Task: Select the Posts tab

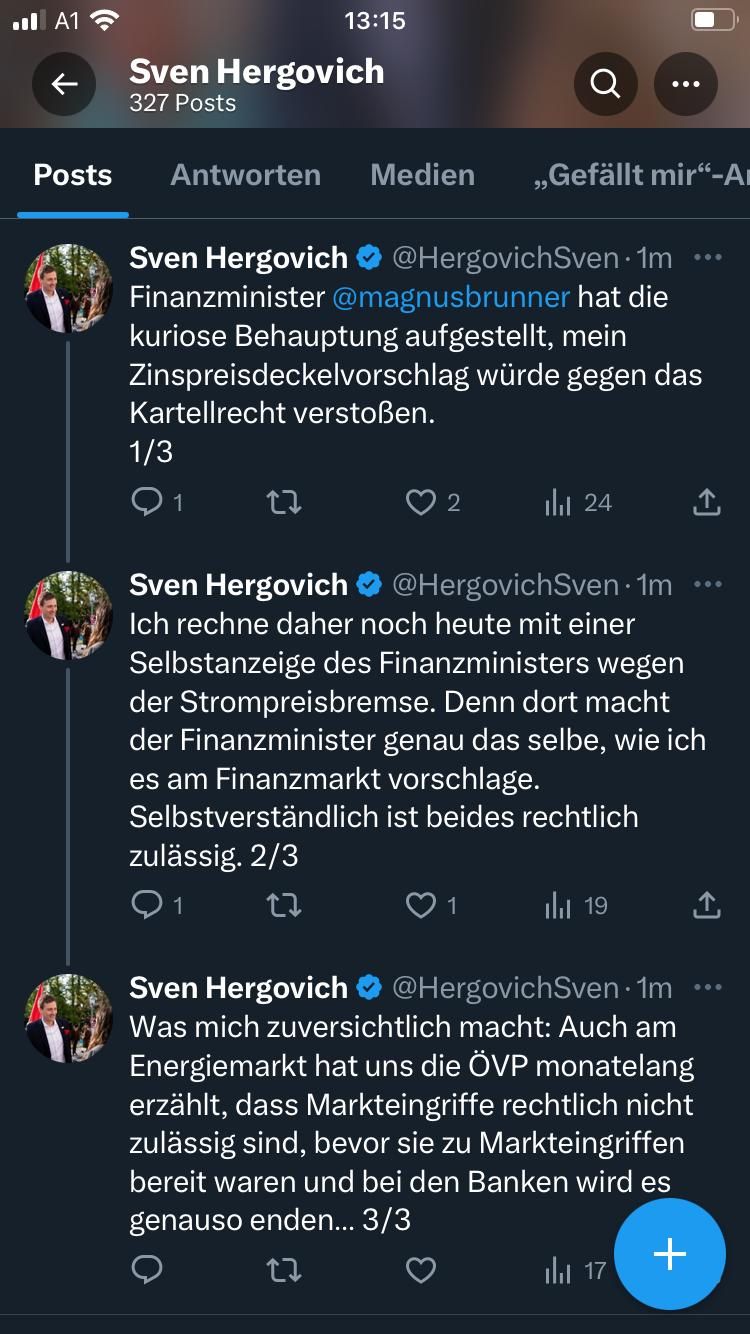Action: pyautogui.click(x=72, y=175)
